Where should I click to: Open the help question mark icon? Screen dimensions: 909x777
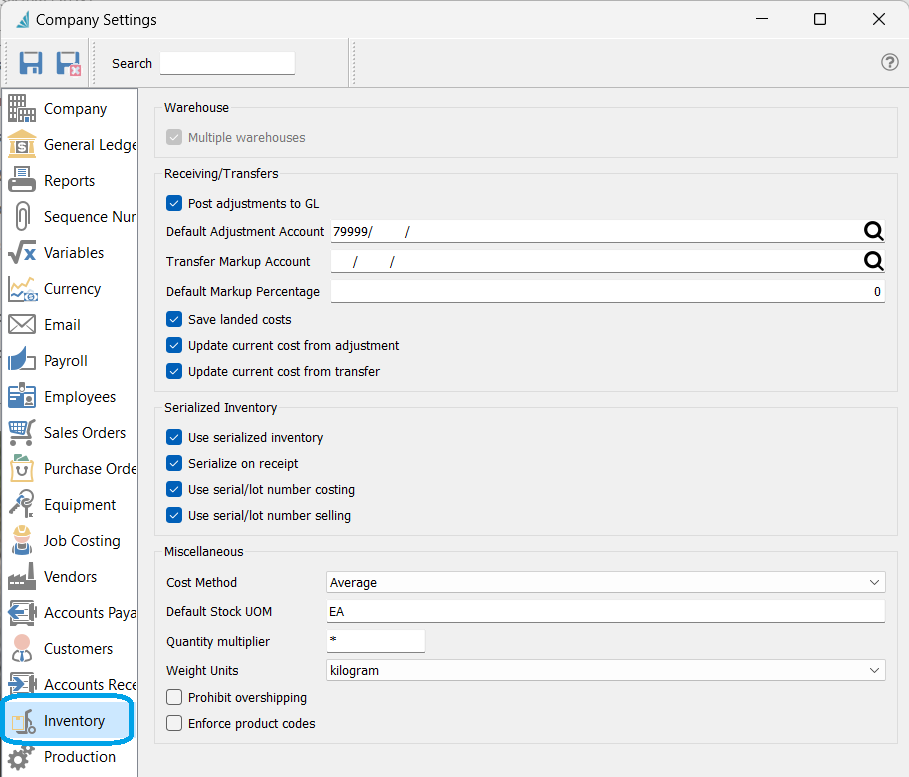tap(889, 62)
